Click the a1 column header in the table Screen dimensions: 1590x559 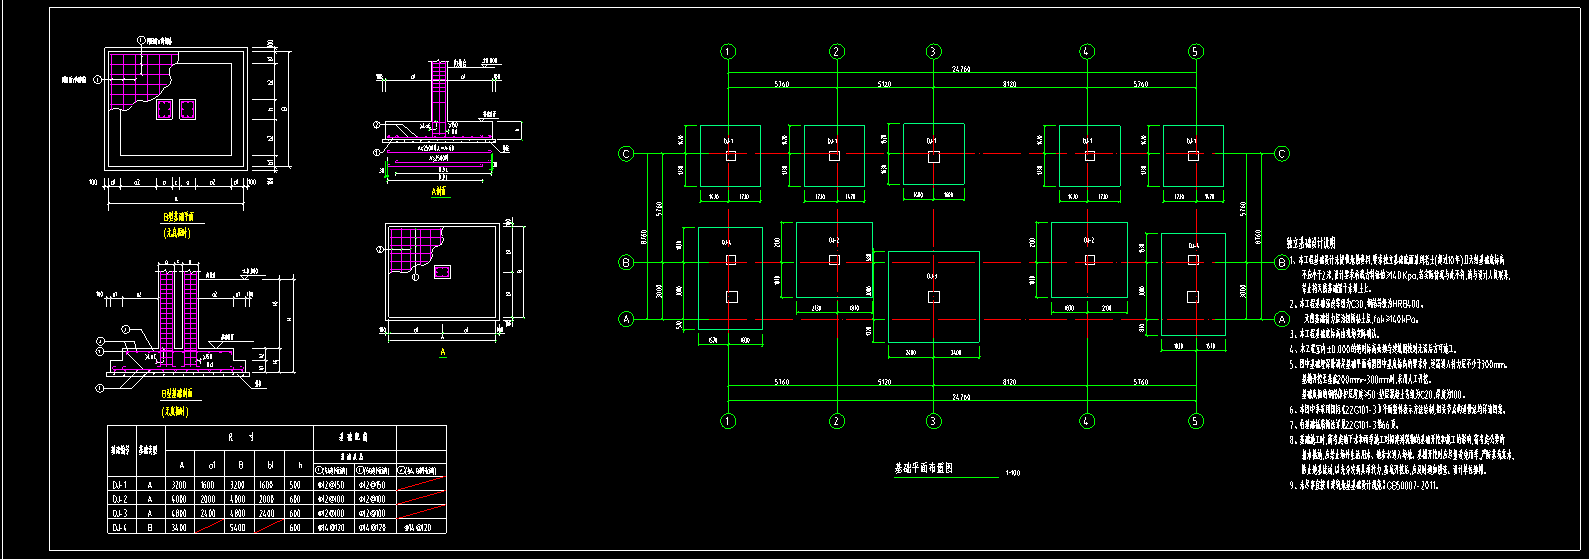pos(212,466)
